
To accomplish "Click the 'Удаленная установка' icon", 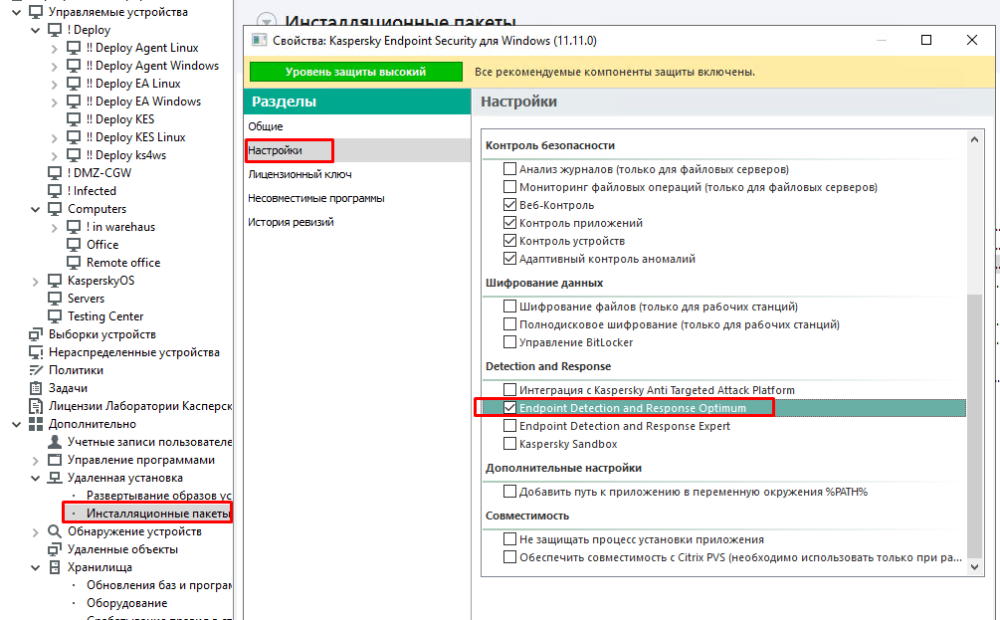I will [x=55, y=478].
